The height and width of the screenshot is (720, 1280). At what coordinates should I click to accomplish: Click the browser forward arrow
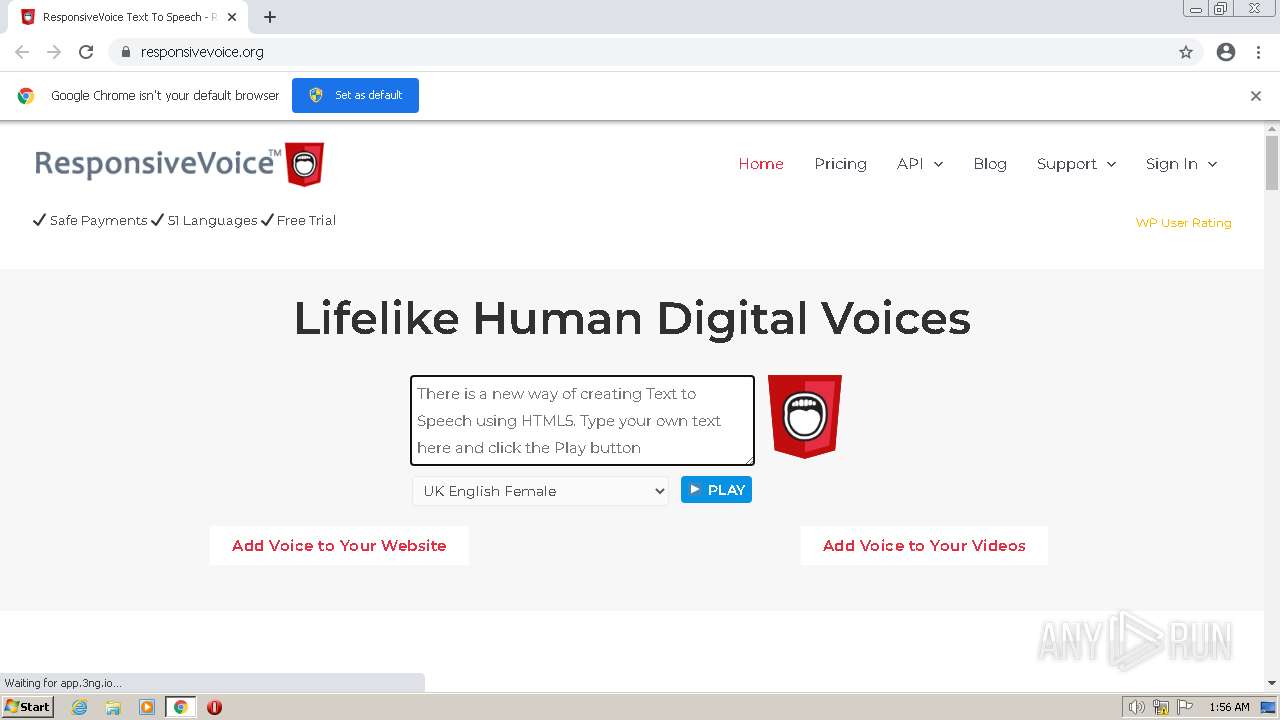coord(54,52)
